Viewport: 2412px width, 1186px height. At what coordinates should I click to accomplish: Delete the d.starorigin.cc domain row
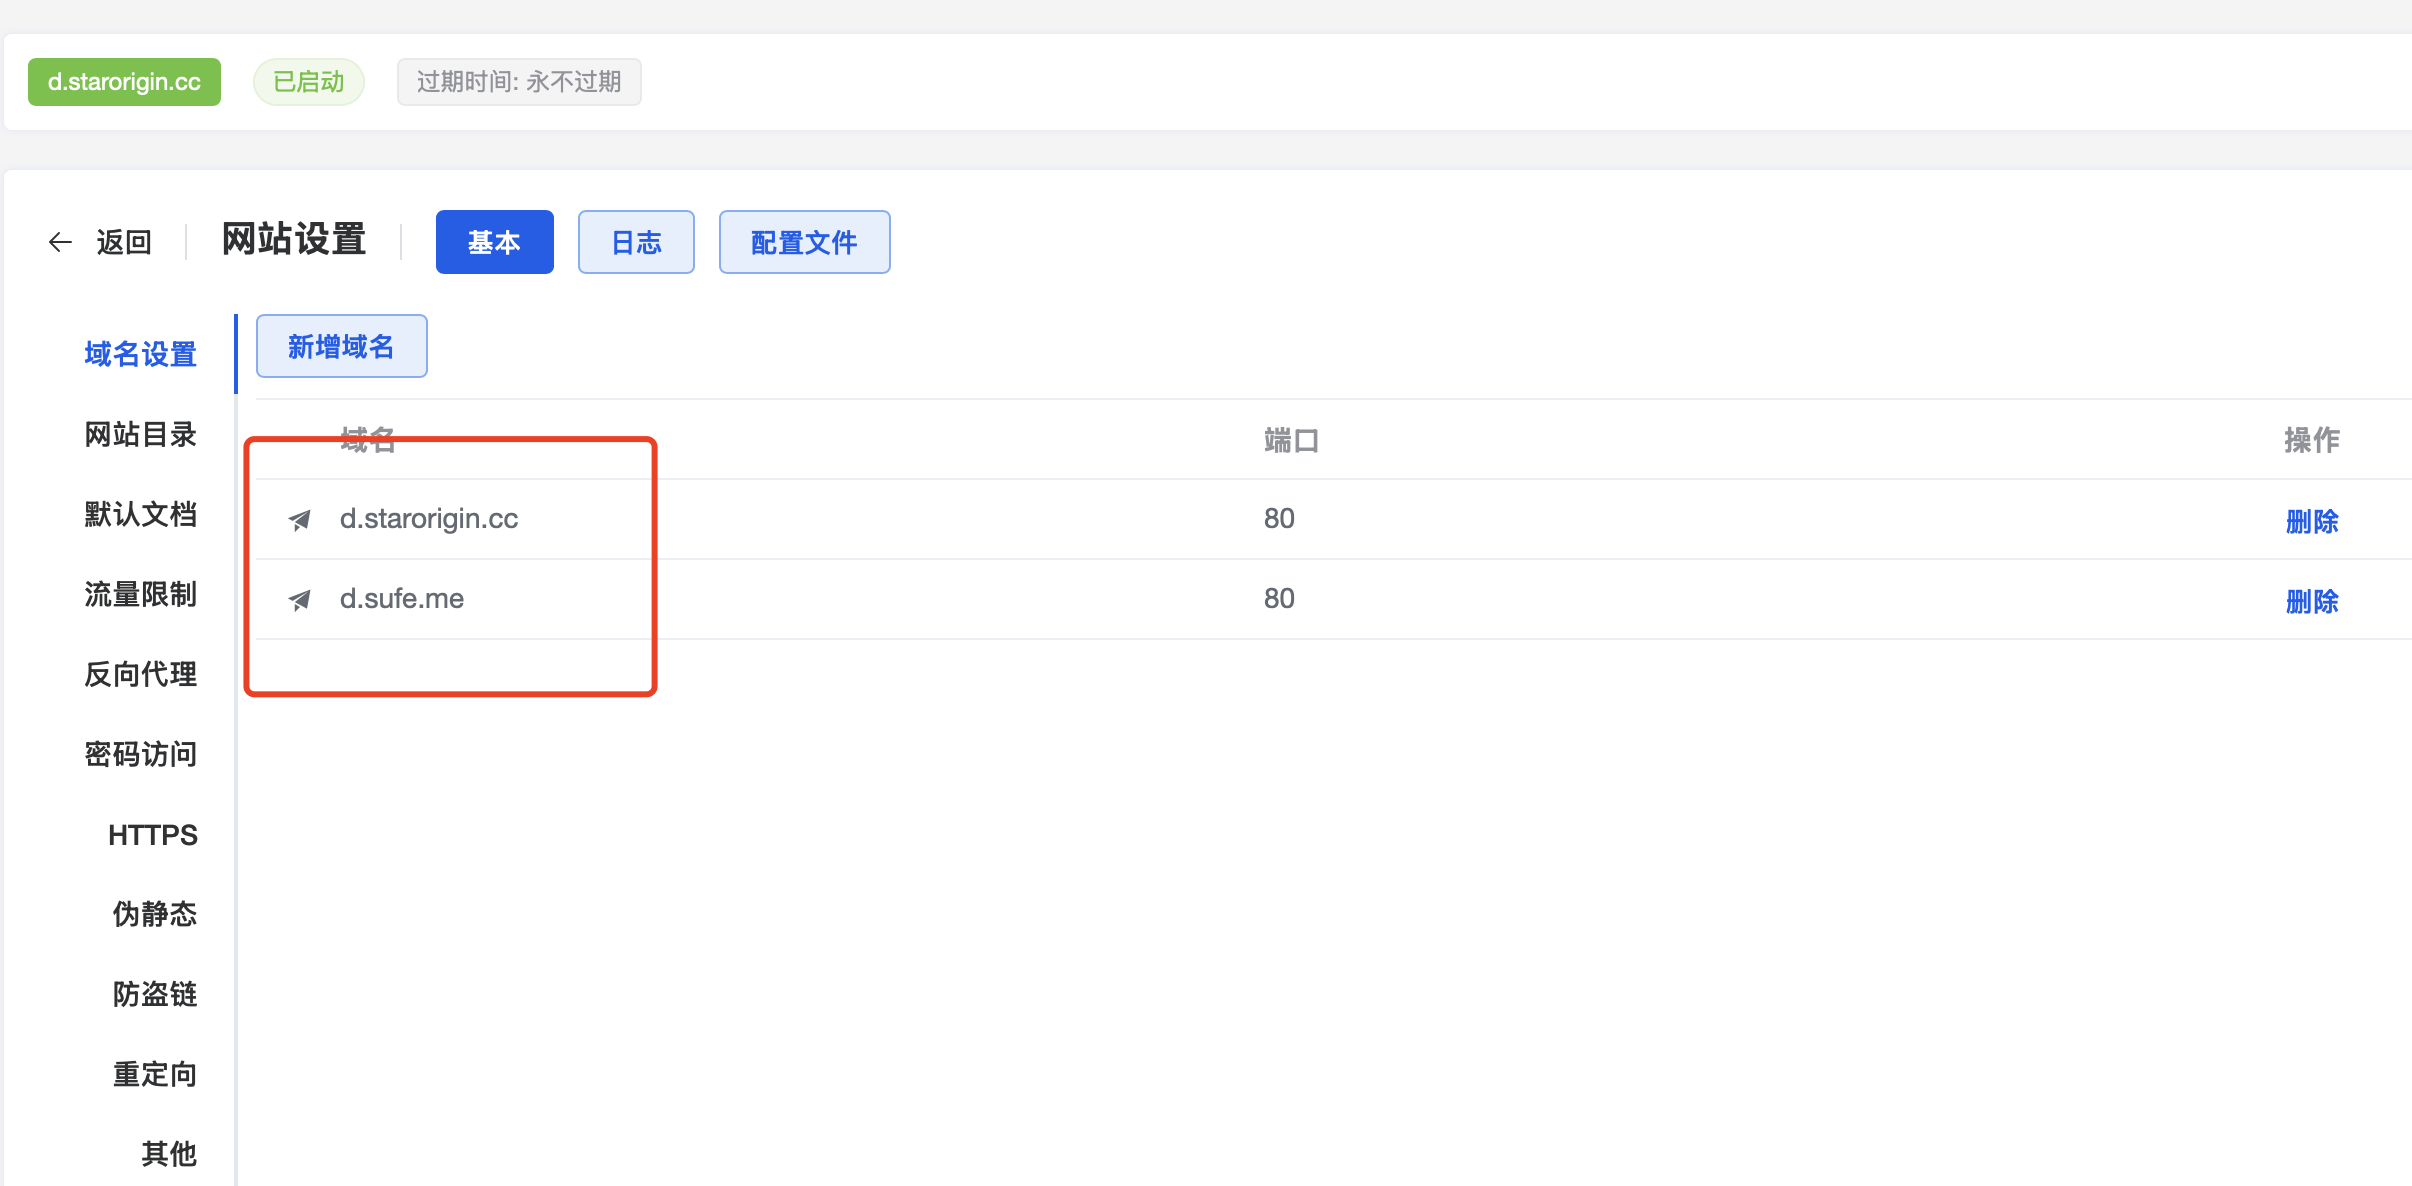(x=2311, y=521)
